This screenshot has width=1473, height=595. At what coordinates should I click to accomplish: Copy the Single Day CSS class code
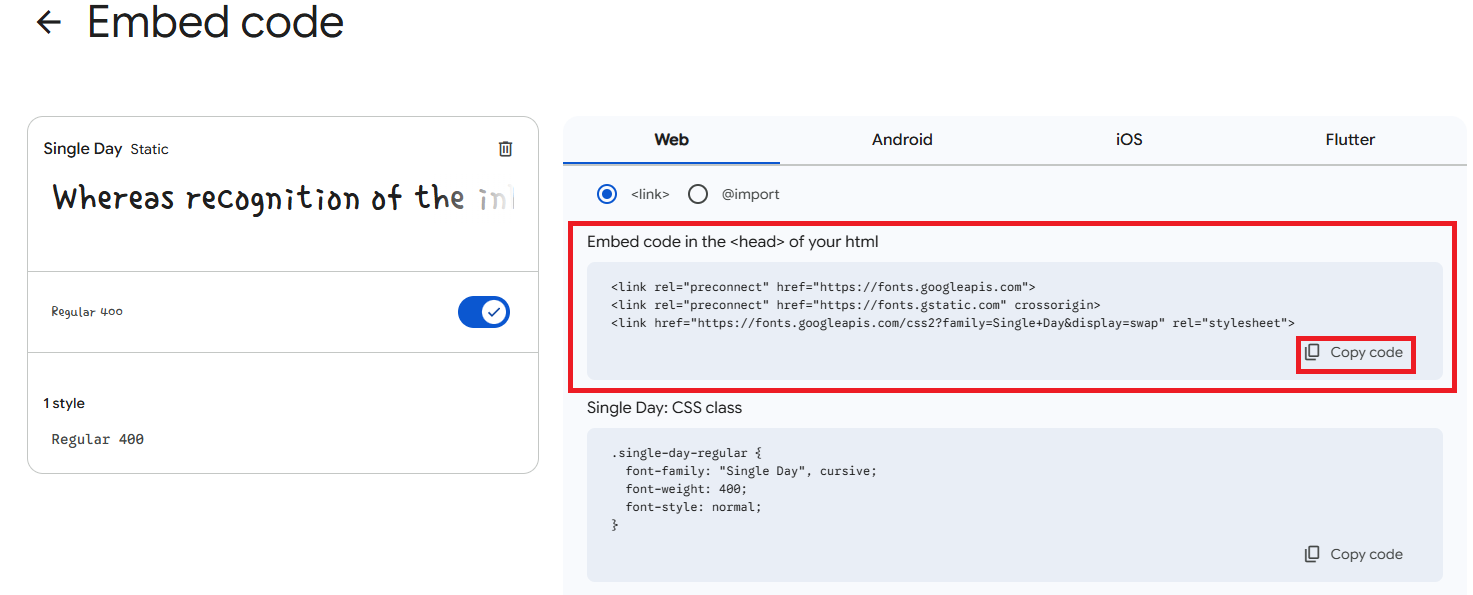[x=1354, y=554]
